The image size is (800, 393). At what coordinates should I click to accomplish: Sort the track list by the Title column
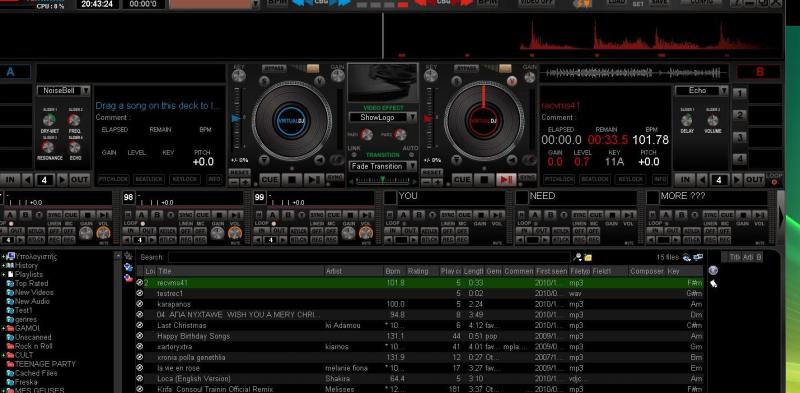[240, 272]
